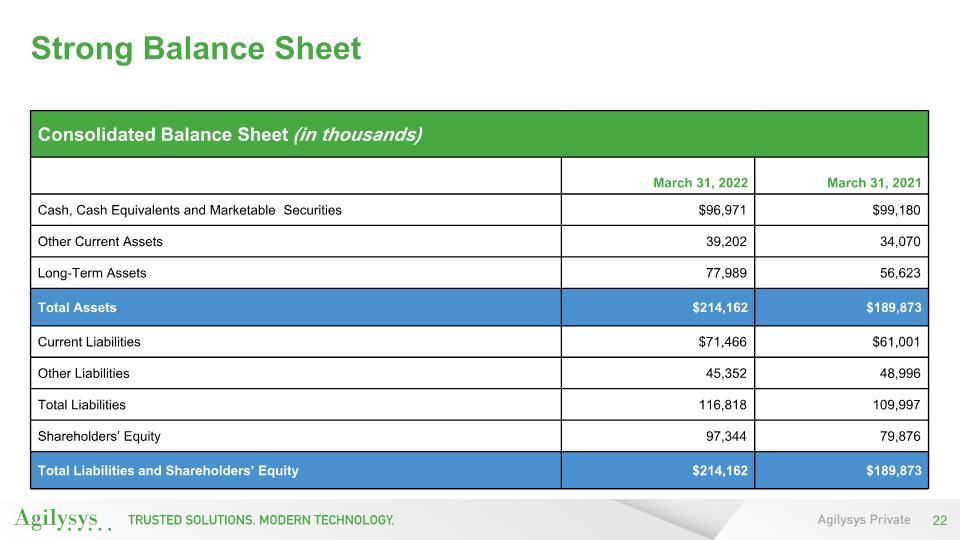Viewport: 960px width, 540px height.
Task: Click the 'Other Liabilities' row label
Action: pyautogui.click(x=83, y=373)
